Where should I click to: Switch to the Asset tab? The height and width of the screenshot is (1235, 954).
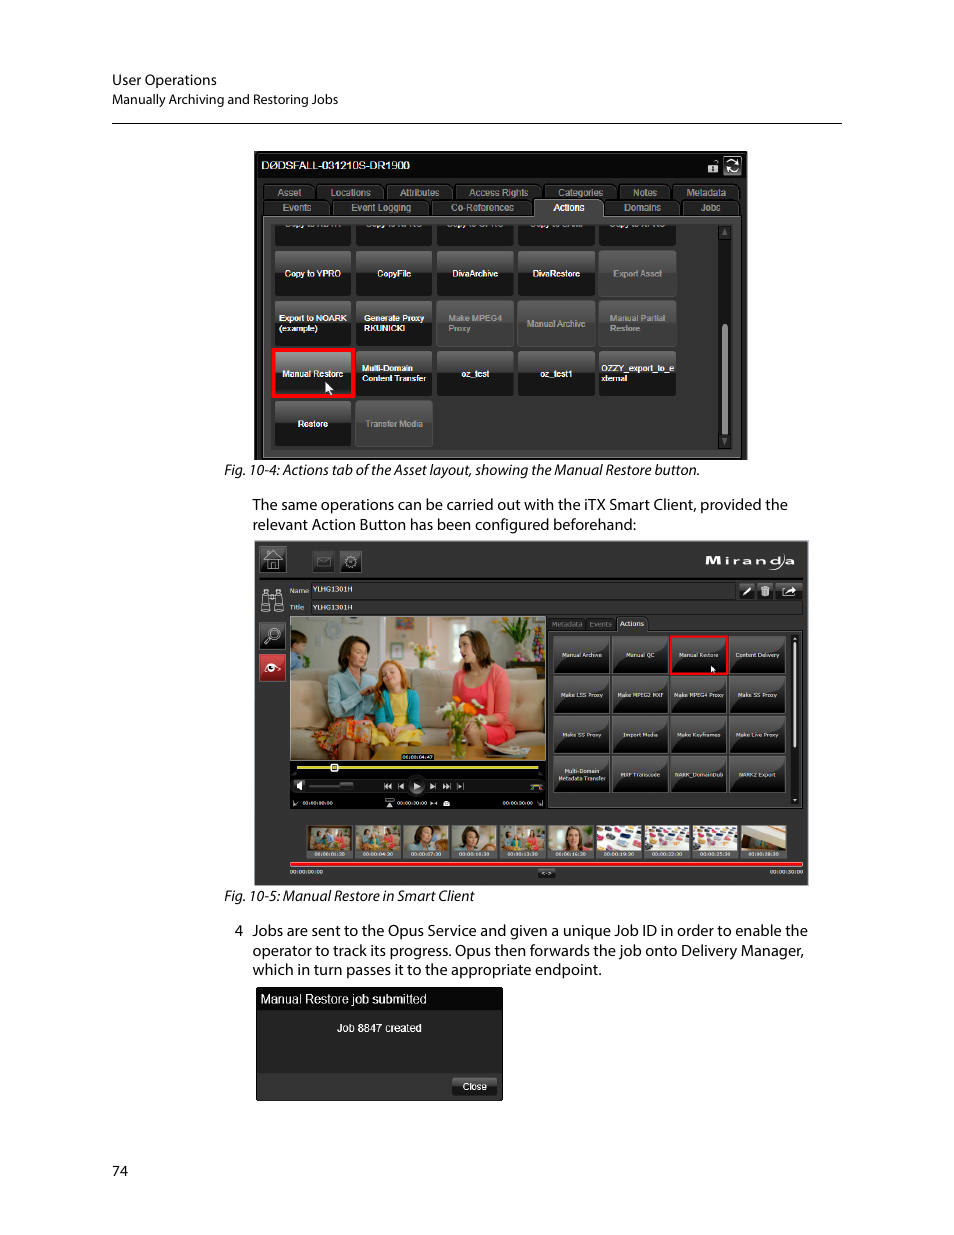289,192
